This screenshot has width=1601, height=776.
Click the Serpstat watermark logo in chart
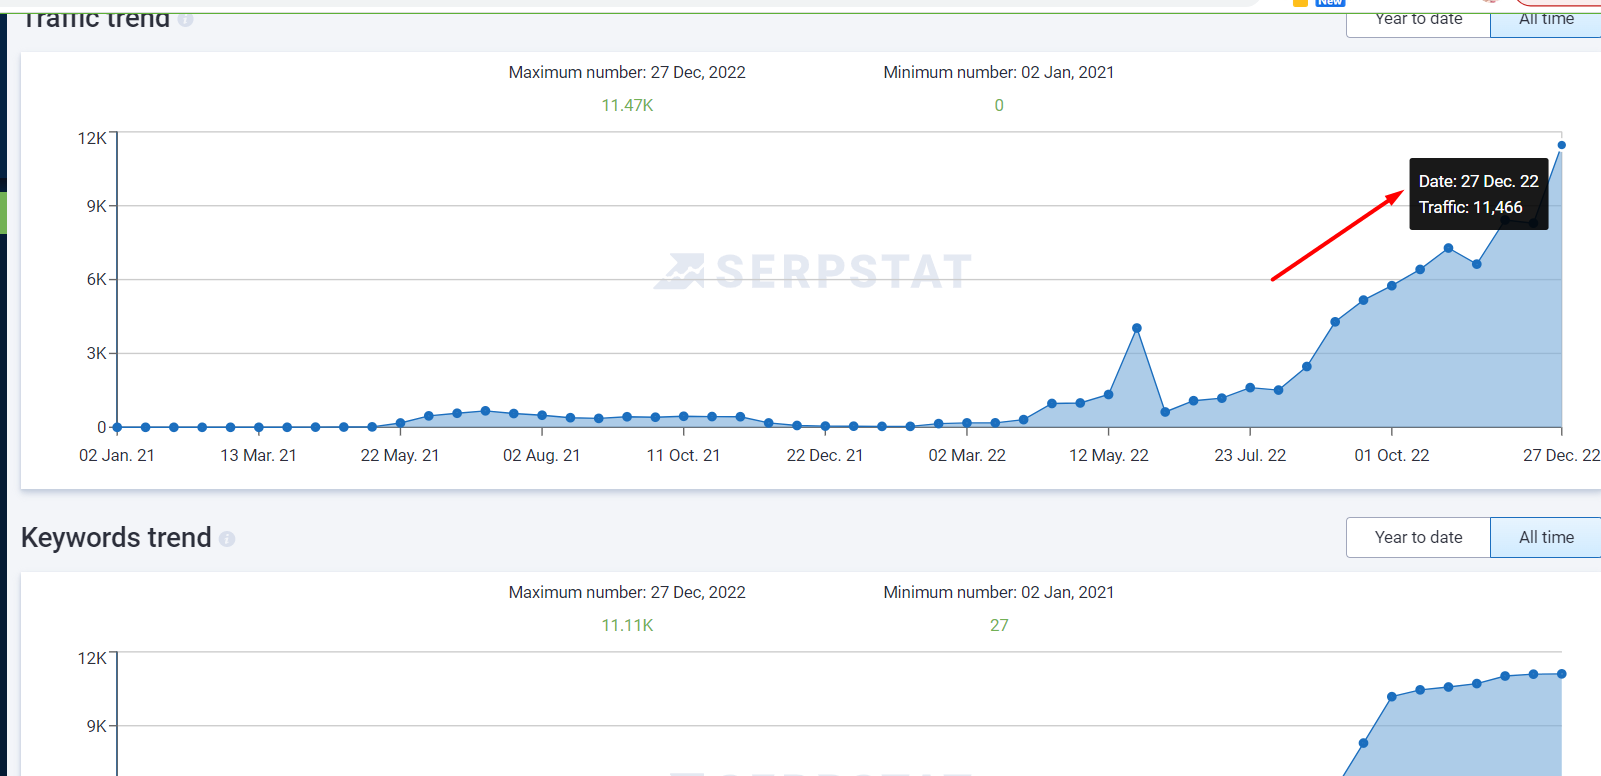[x=813, y=271]
